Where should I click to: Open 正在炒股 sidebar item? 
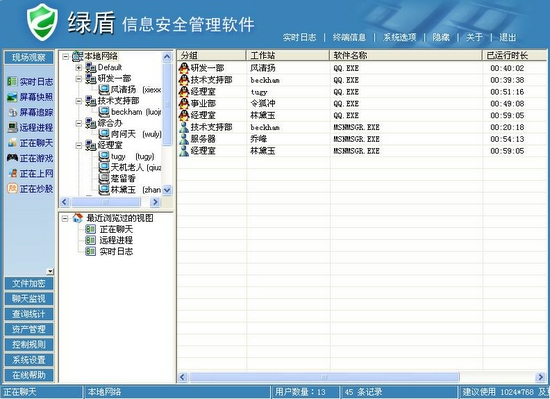30,189
